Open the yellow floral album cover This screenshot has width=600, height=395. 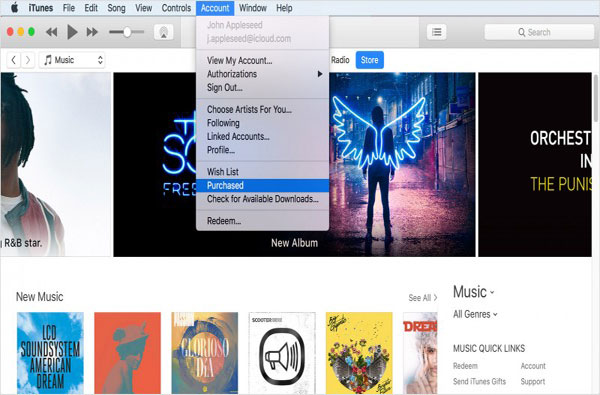tap(359, 353)
